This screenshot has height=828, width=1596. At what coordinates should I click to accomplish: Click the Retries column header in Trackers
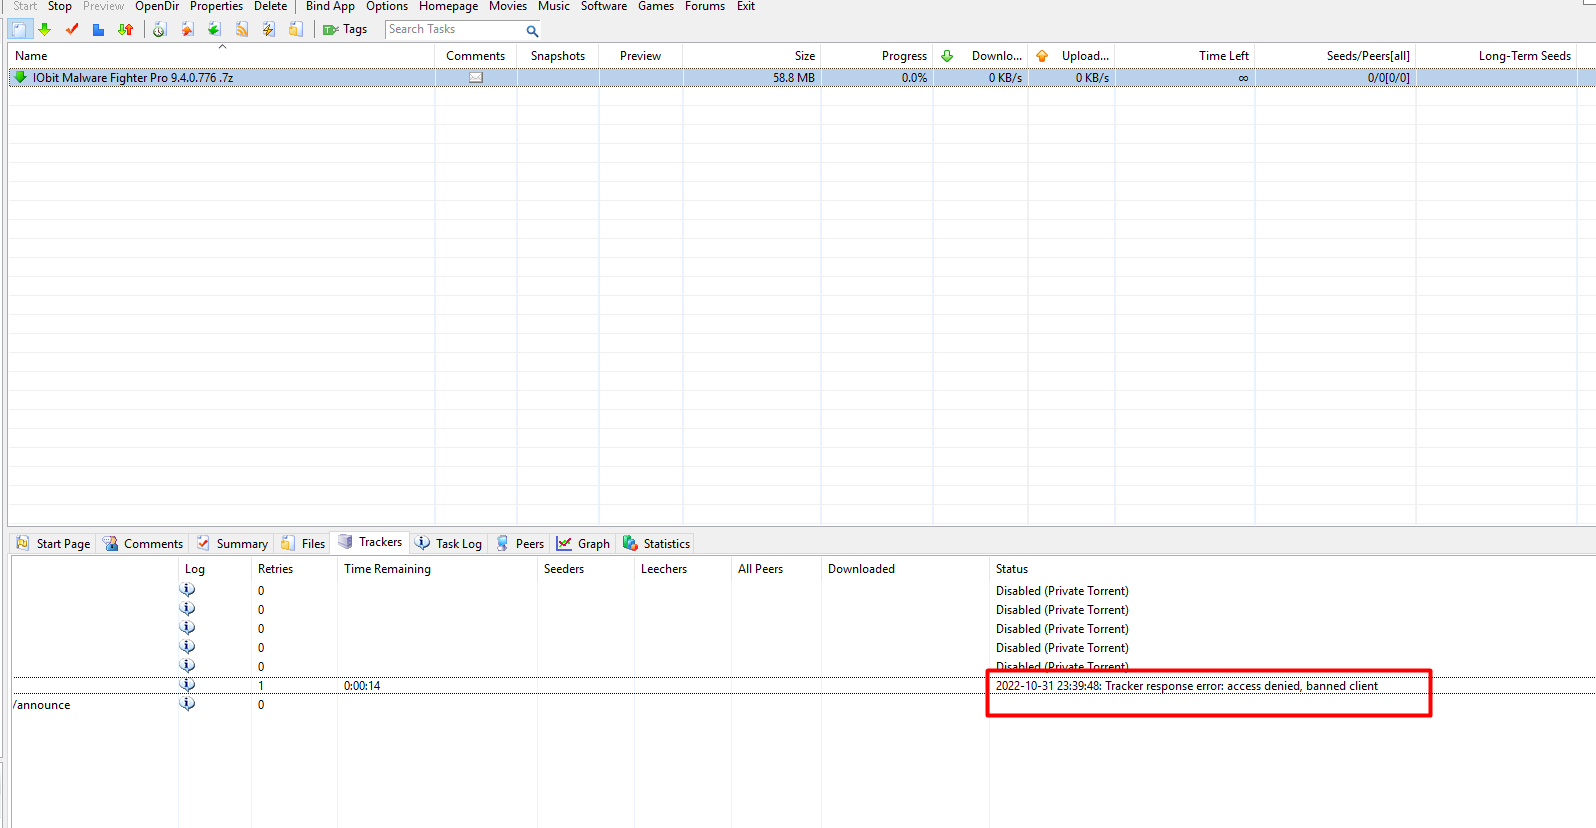[x=275, y=569]
